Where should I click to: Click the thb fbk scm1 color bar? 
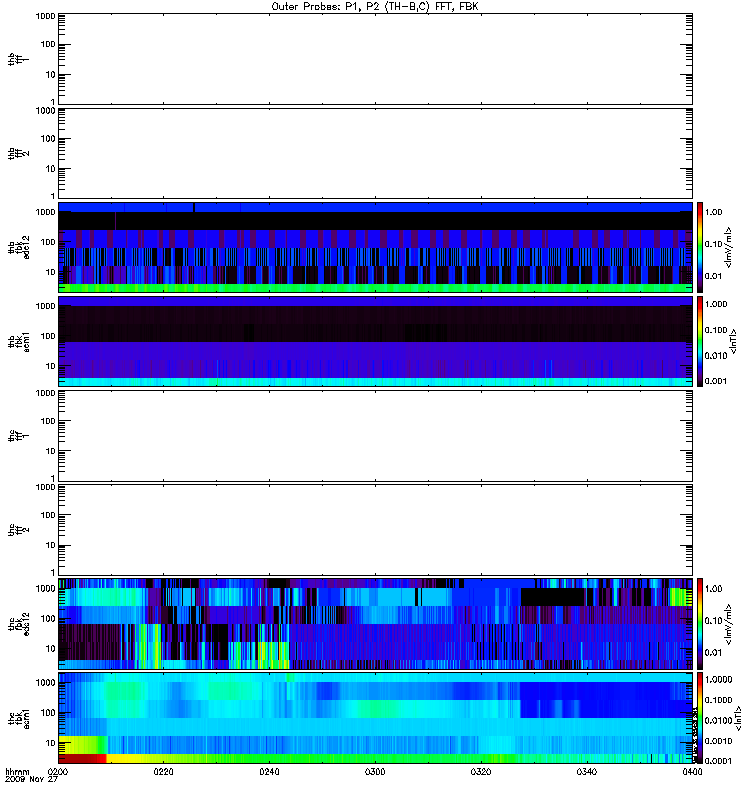(700, 341)
